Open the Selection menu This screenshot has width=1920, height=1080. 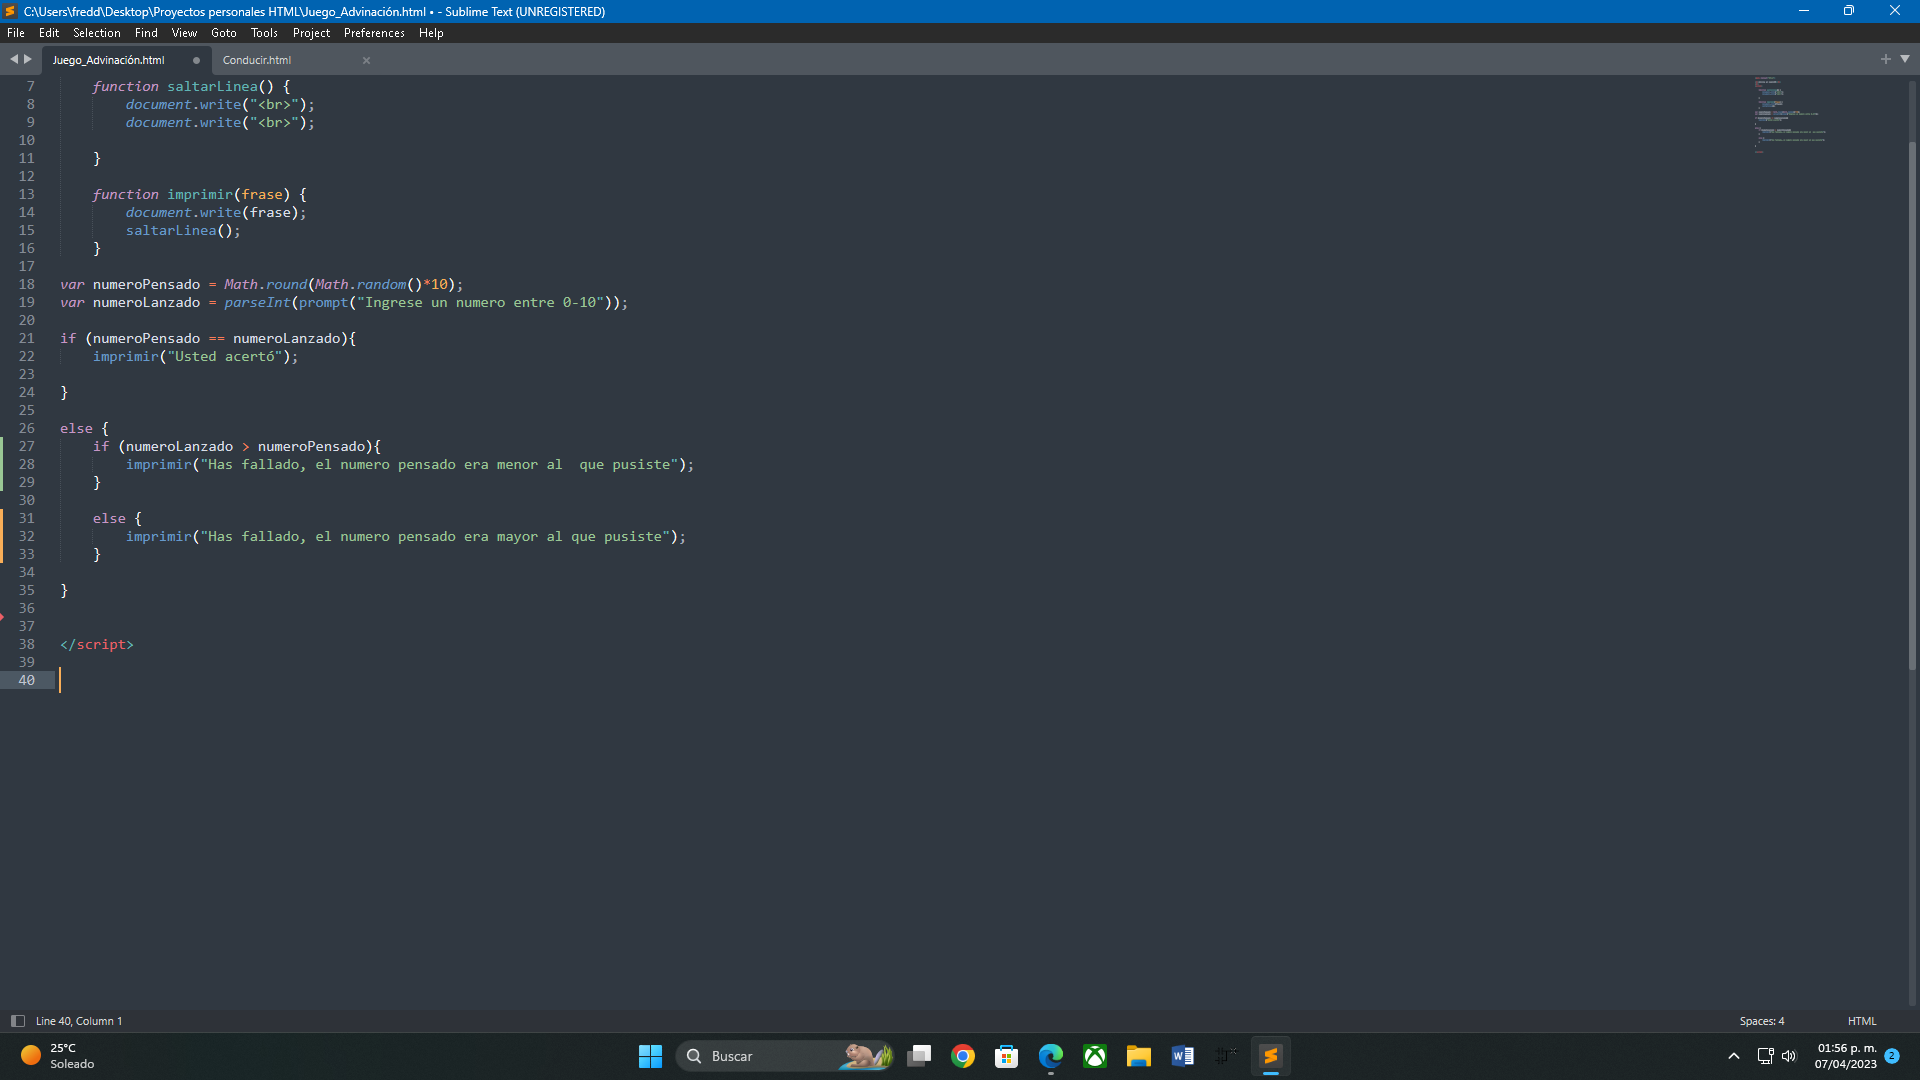coord(97,33)
